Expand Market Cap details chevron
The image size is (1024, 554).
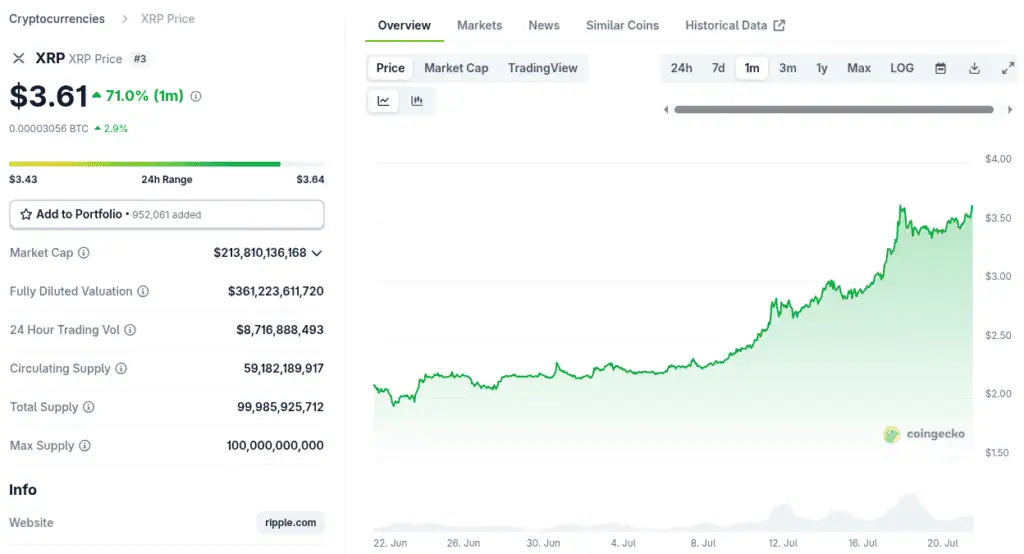[317, 253]
